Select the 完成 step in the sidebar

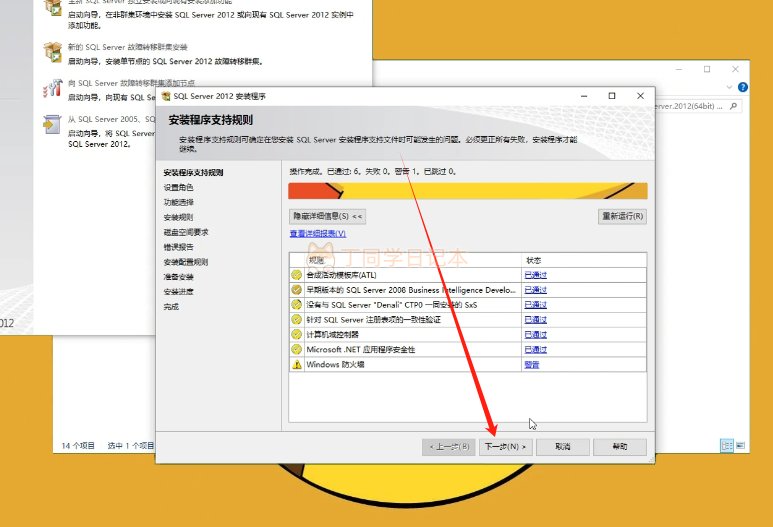click(x=171, y=307)
